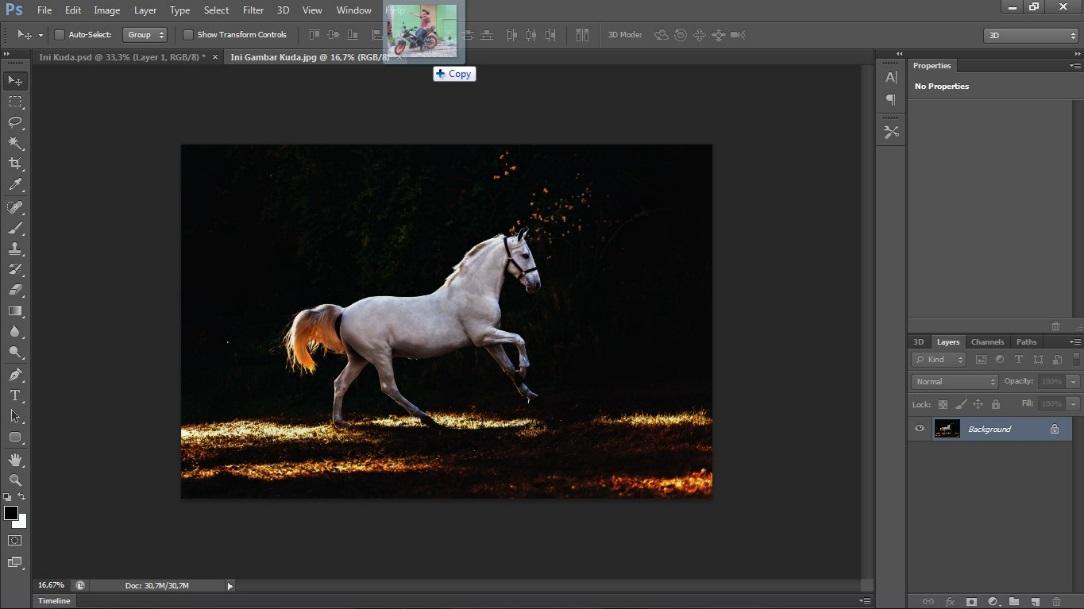Viewport: 1084px width, 609px height.
Task: Hide the Background layer eye
Action: pyautogui.click(x=919, y=429)
